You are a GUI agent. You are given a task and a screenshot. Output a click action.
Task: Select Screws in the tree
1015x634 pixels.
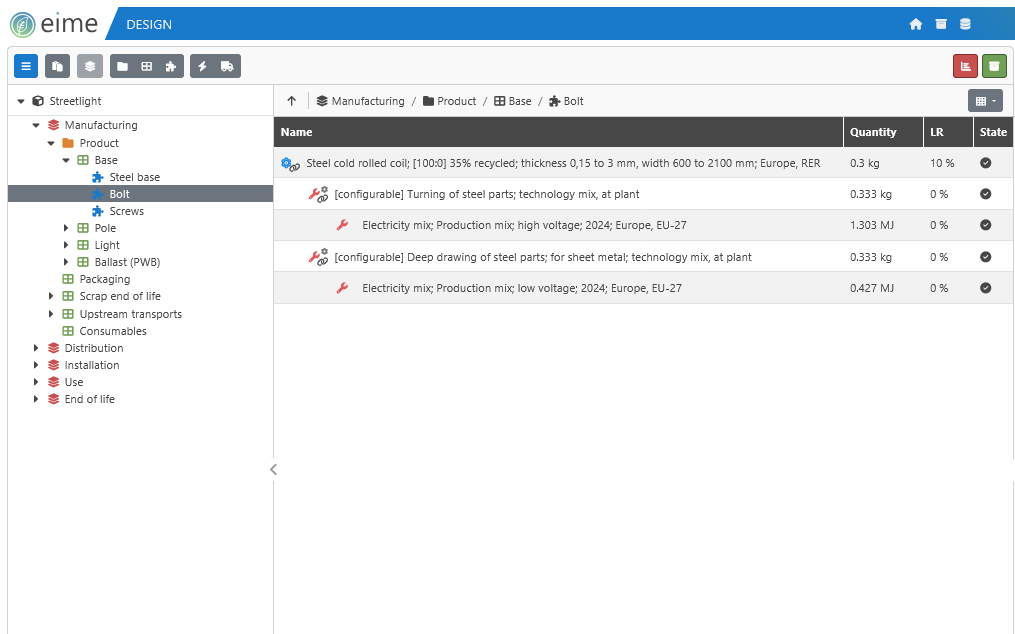coord(126,211)
